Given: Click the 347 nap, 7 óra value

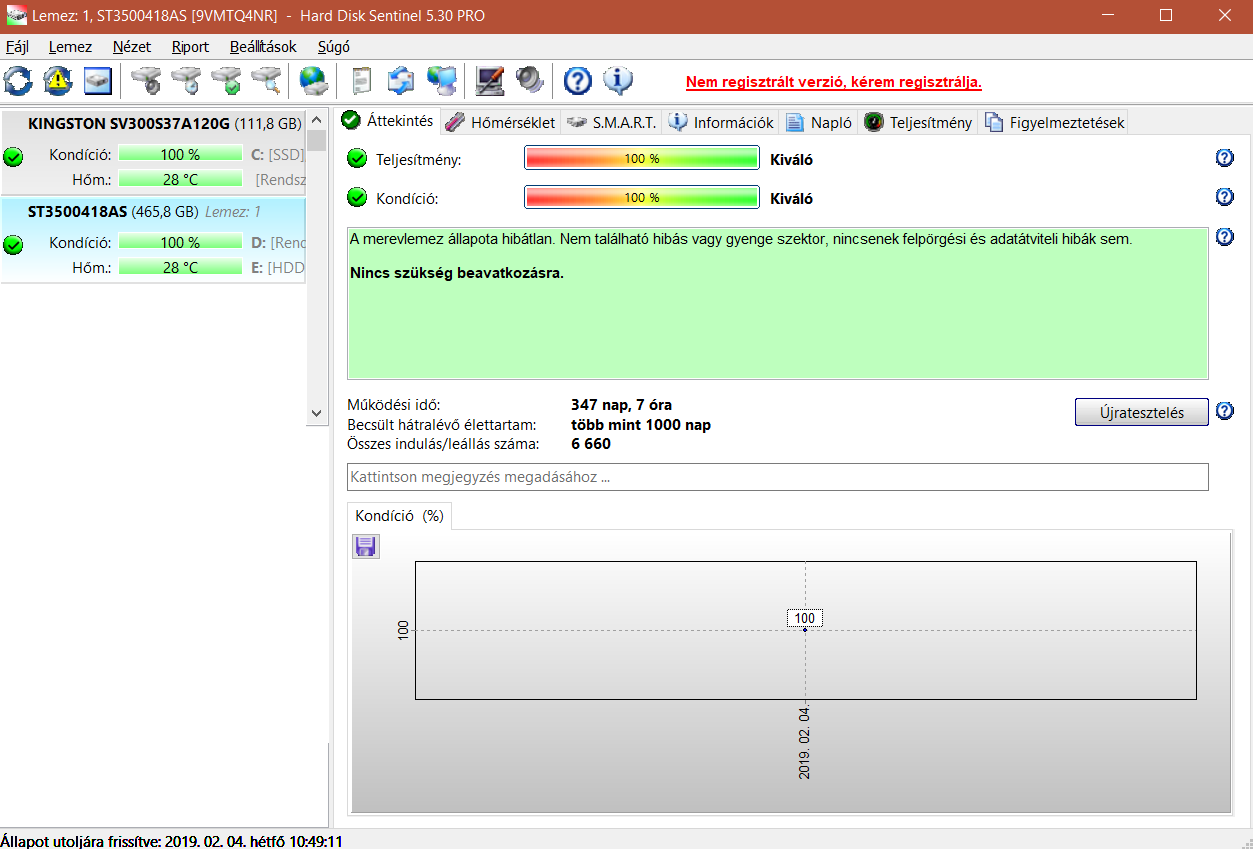Looking at the screenshot, I should click(x=621, y=405).
